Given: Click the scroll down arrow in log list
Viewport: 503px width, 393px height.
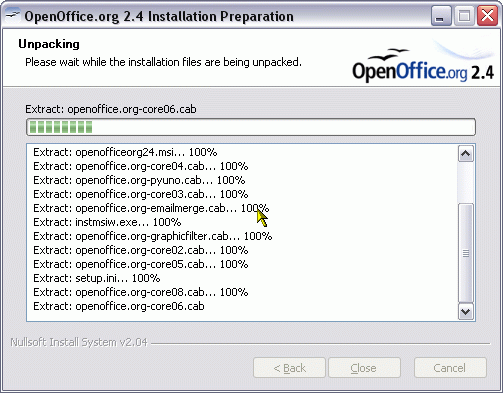Looking at the screenshot, I should tap(465, 312).
